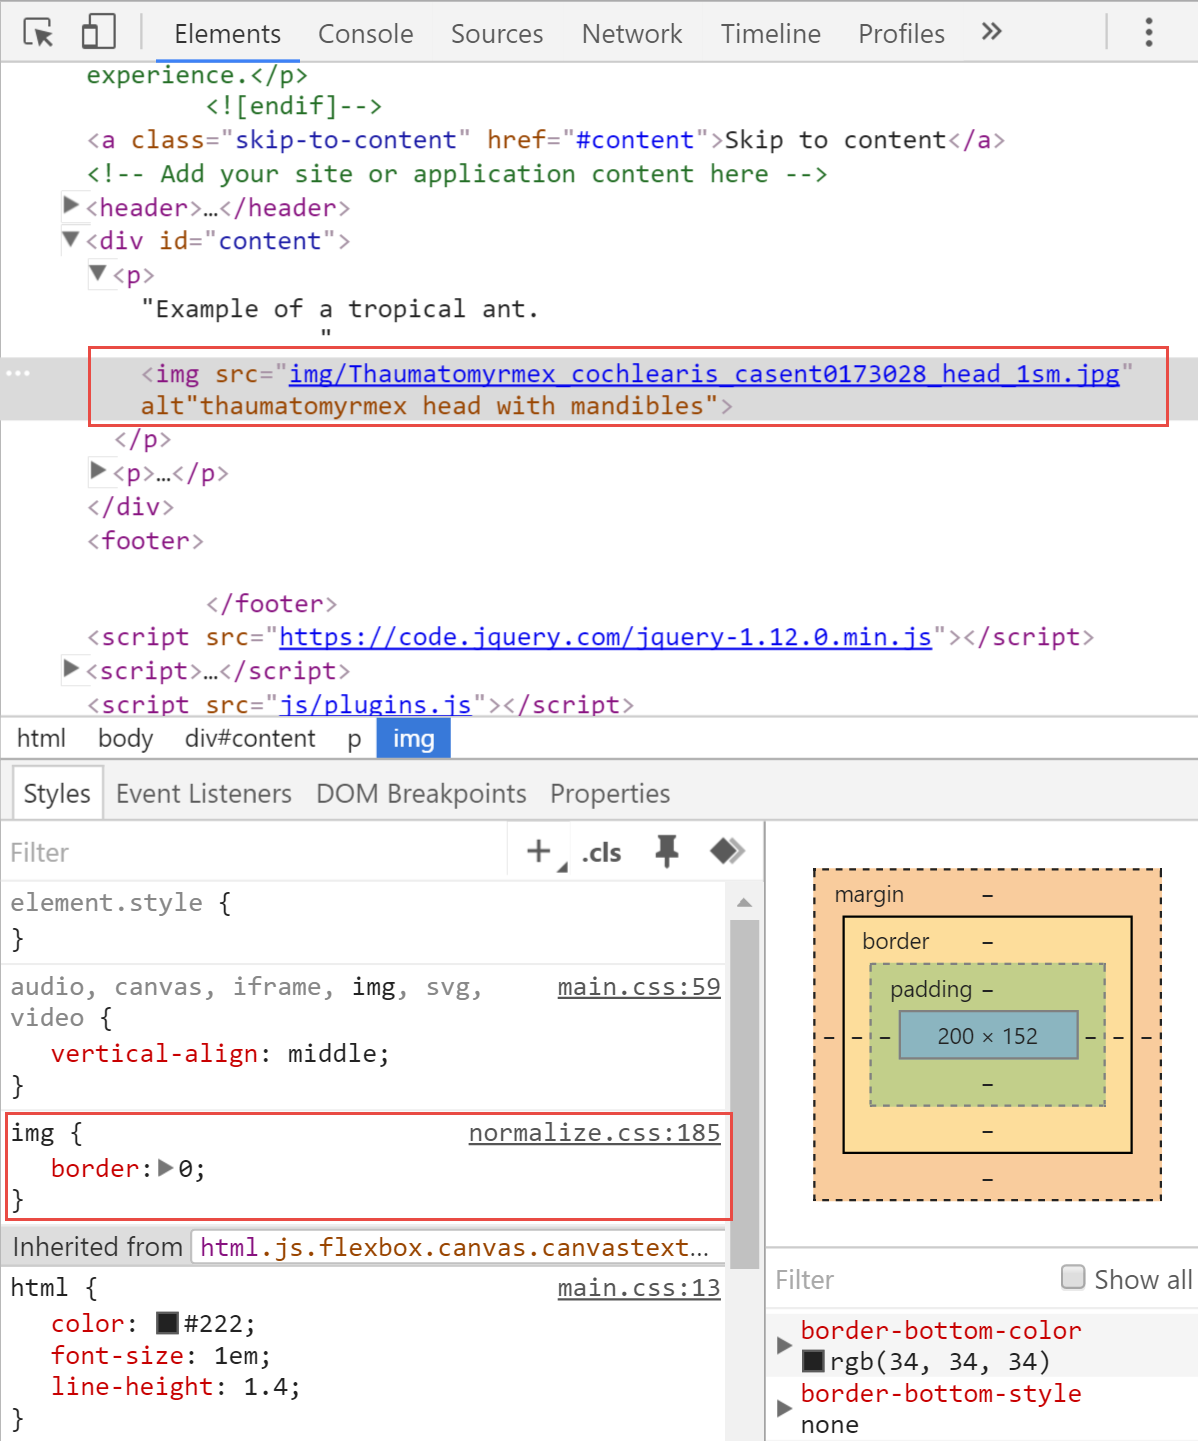Image resolution: width=1198 pixels, height=1441 pixels.
Task: Toggle the device toolbar icon
Action: coord(98,32)
